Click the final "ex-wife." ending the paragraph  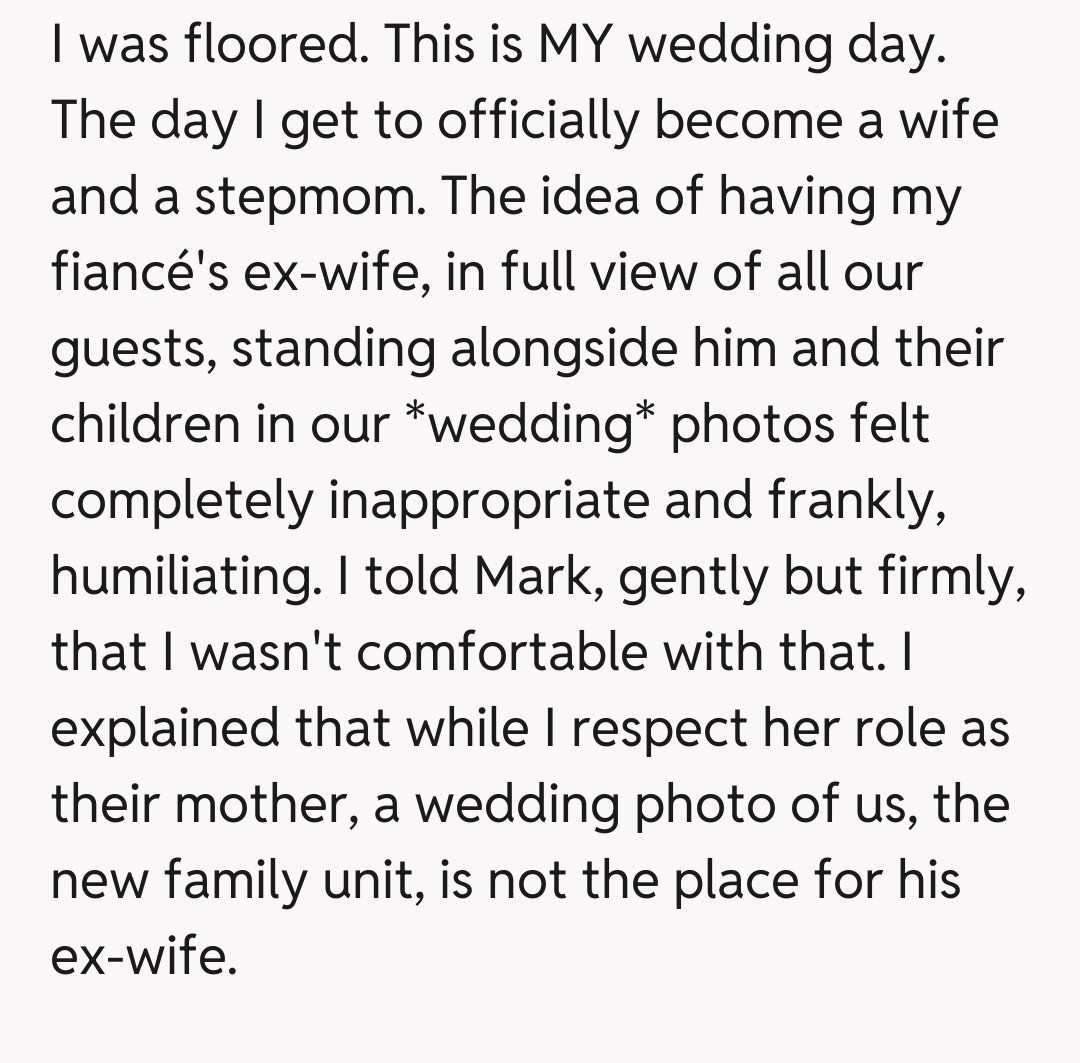click(x=143, y=957)
